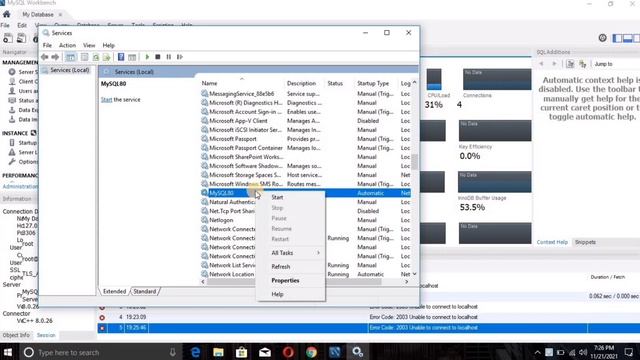The height and width of the screenshot is (360, 640).
Task: Click the taskbar search box
Action: click(100, 352)
